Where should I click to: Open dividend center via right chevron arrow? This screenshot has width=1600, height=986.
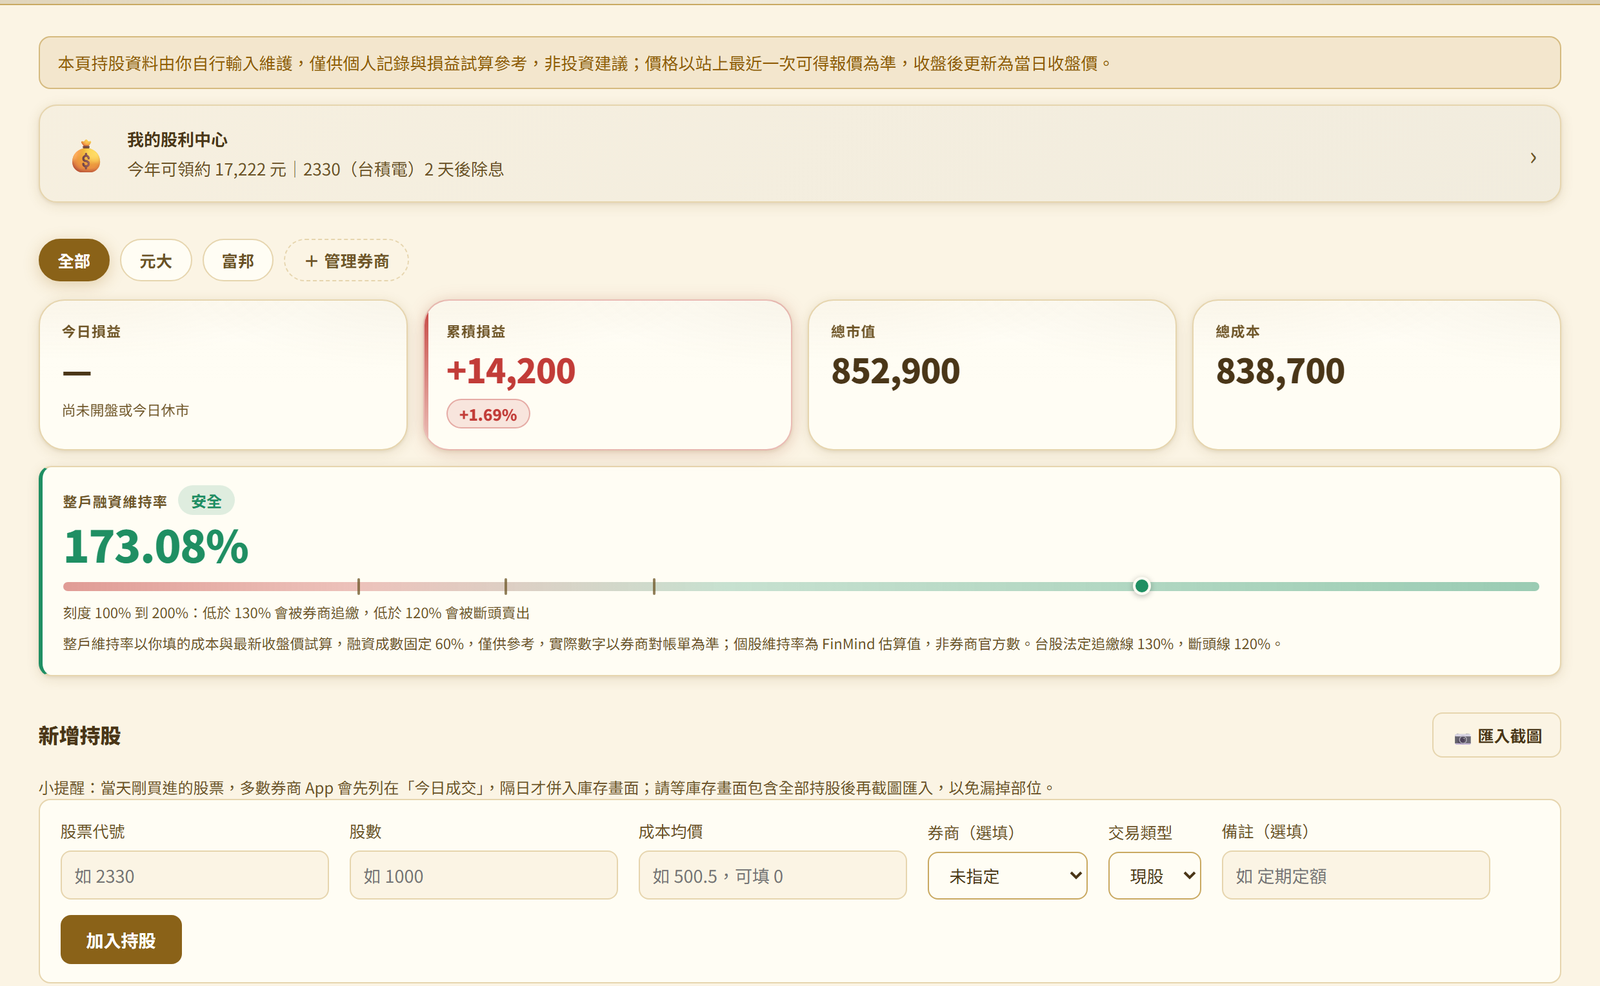[x=1533, y=158]
